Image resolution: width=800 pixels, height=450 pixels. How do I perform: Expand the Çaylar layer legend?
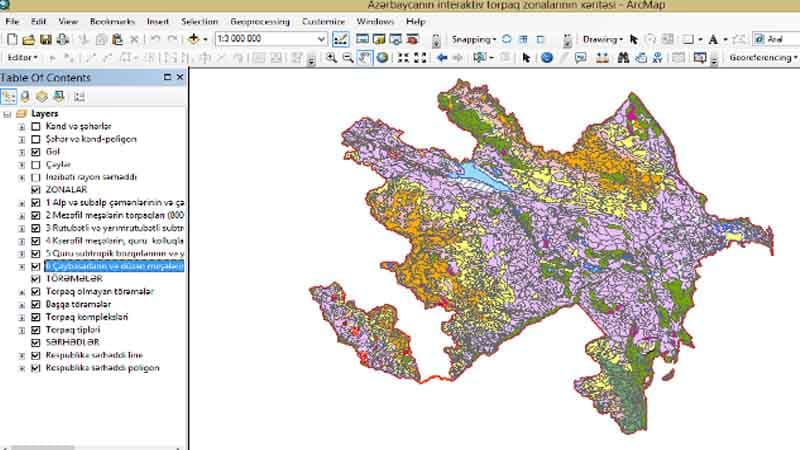(x=22, y=165)
